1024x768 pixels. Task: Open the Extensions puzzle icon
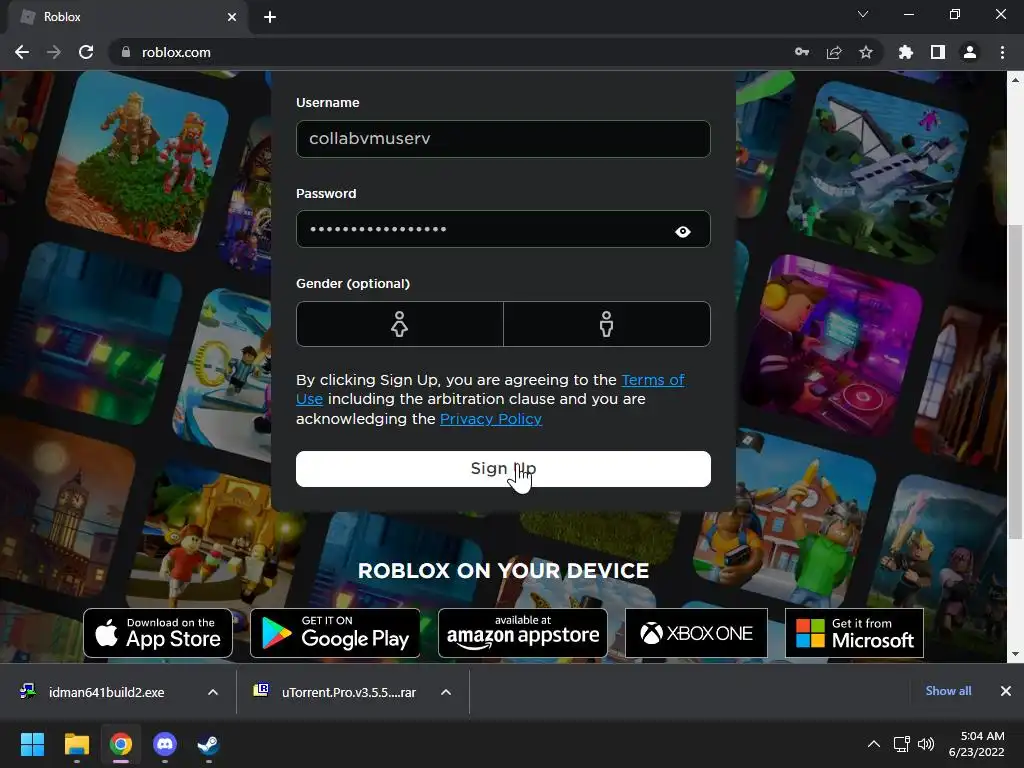click(906, 52)
